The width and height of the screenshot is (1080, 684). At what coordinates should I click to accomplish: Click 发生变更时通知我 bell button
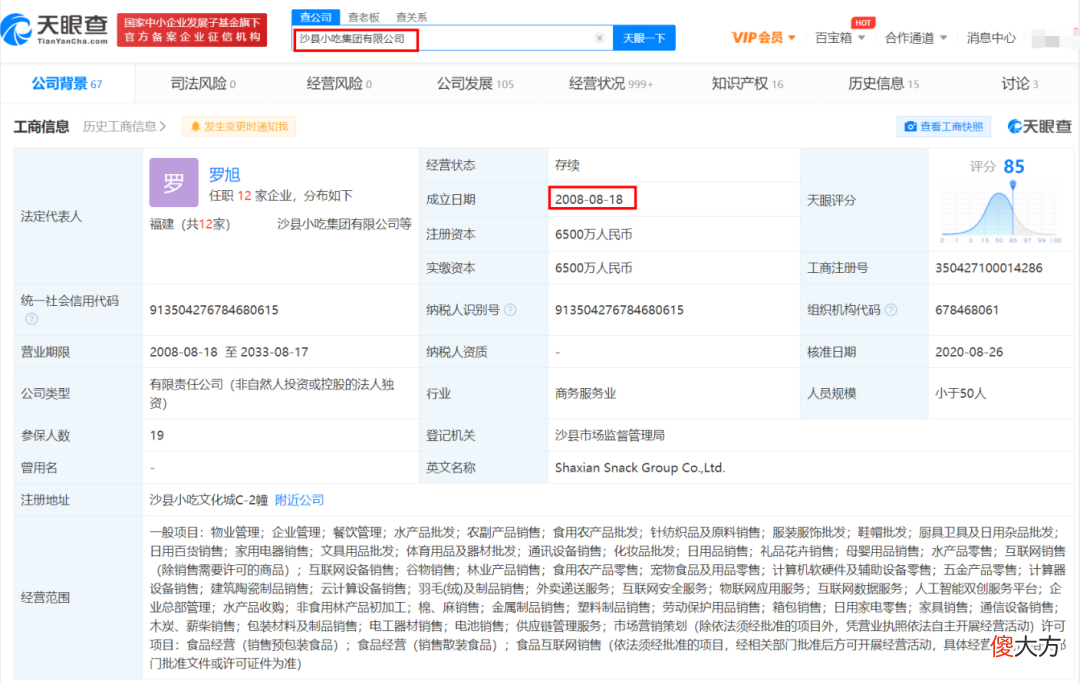click(x=239, y=127)
